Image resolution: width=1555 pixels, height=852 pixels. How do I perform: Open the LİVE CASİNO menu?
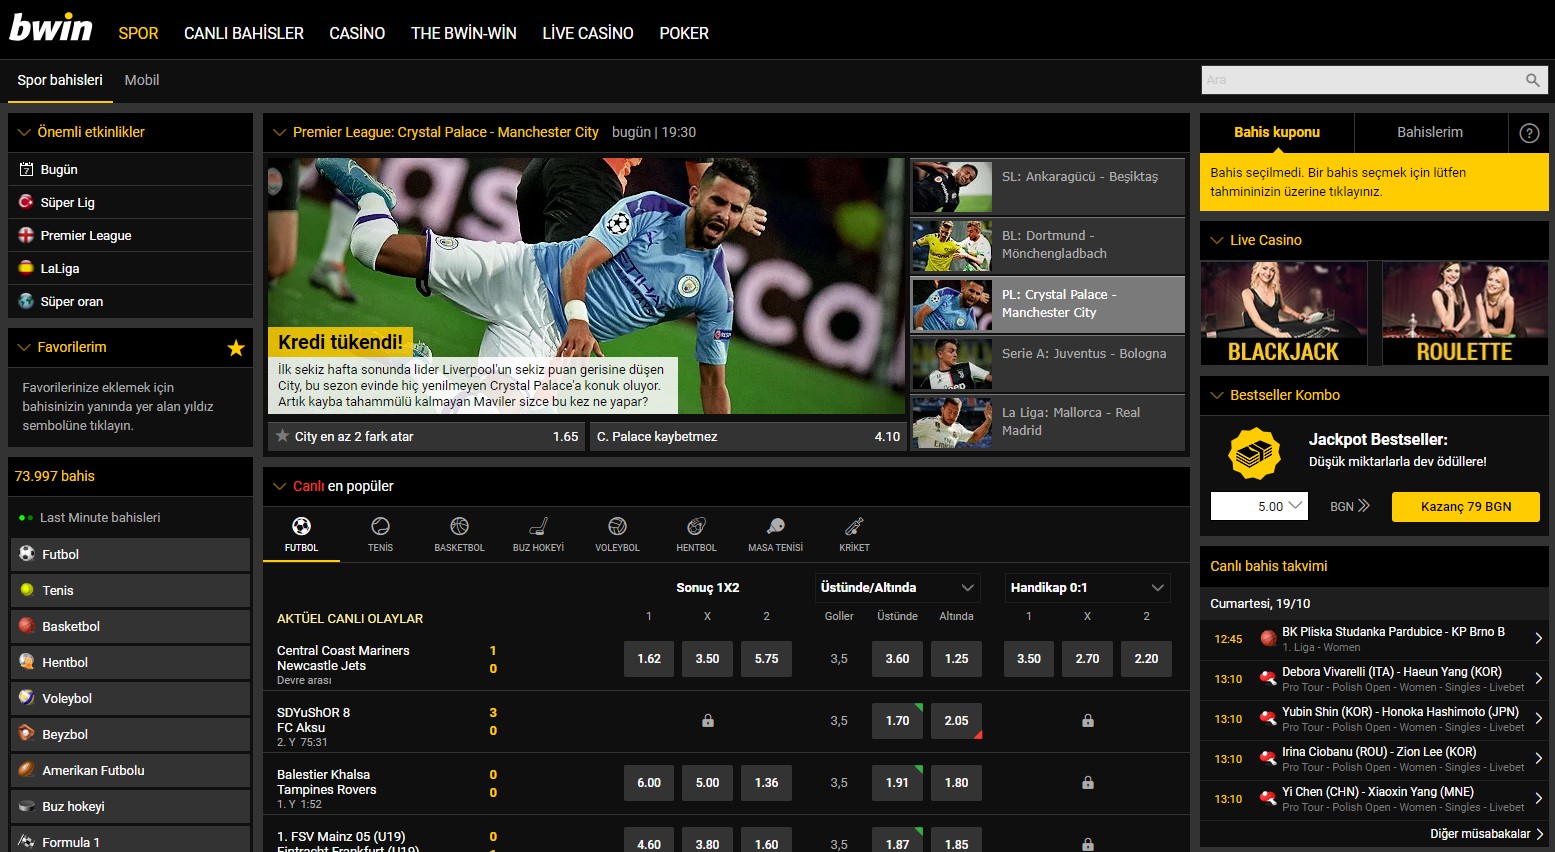coord(588,33)
